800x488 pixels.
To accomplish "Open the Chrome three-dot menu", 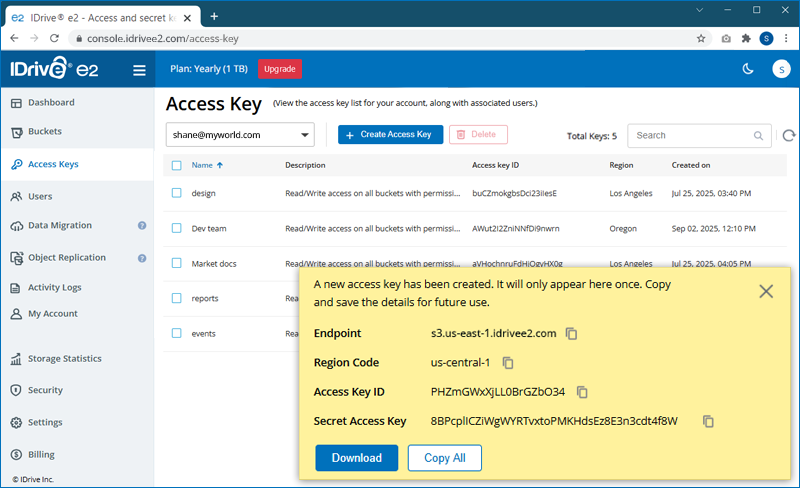I will [785, 39].
